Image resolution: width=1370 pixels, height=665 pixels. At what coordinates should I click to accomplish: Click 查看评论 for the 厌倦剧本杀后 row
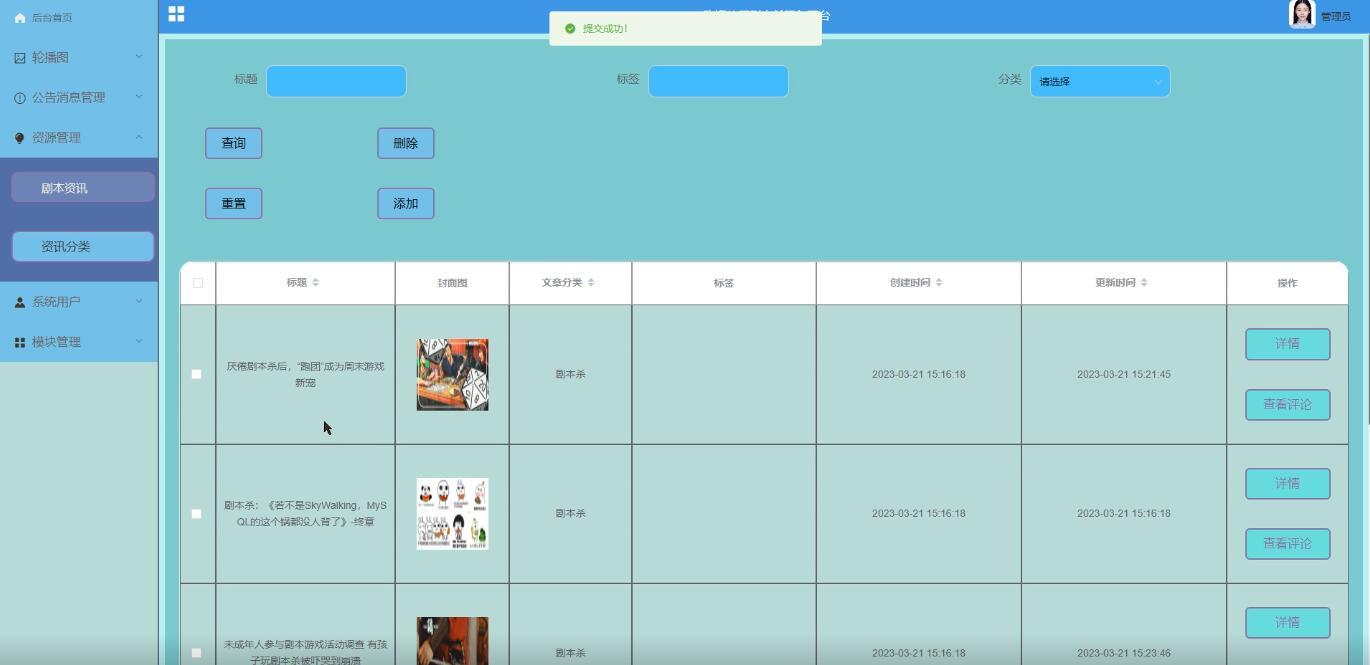click(x=1288, y=404)
